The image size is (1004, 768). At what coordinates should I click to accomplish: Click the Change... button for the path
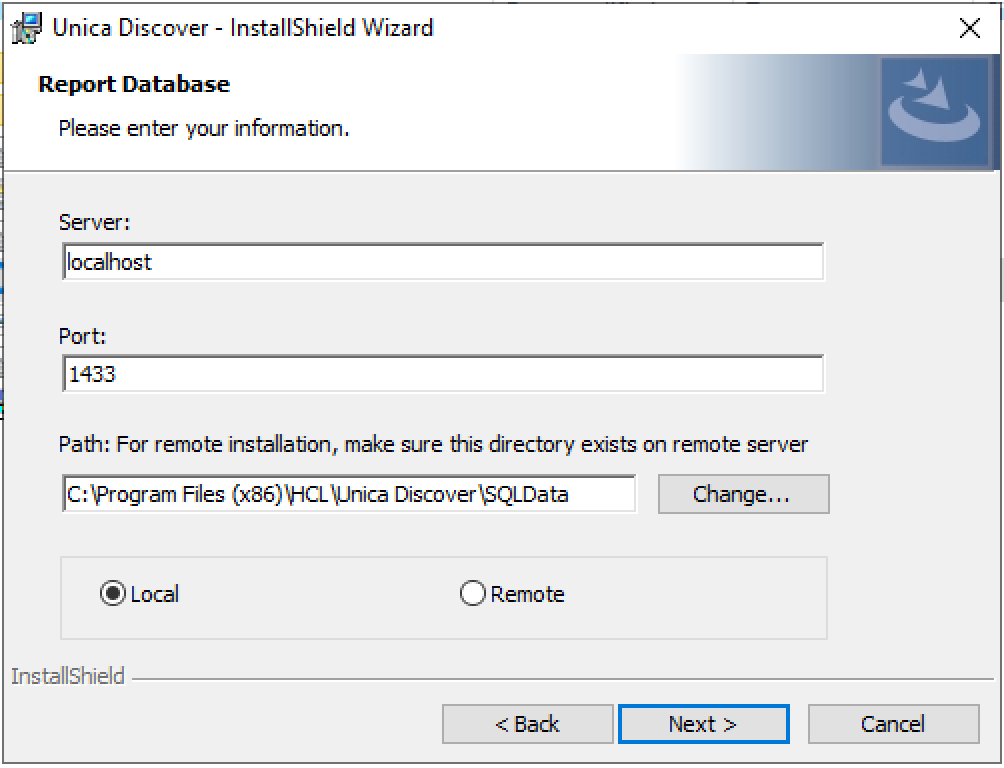pos(743,494)
